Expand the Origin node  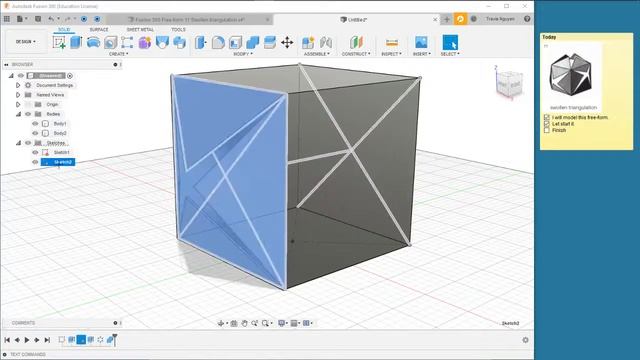[18, 104]
